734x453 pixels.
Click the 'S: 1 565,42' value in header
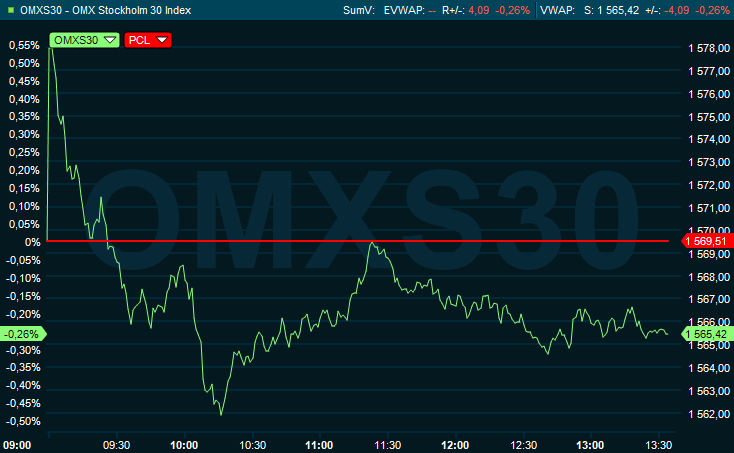point(611,10)
